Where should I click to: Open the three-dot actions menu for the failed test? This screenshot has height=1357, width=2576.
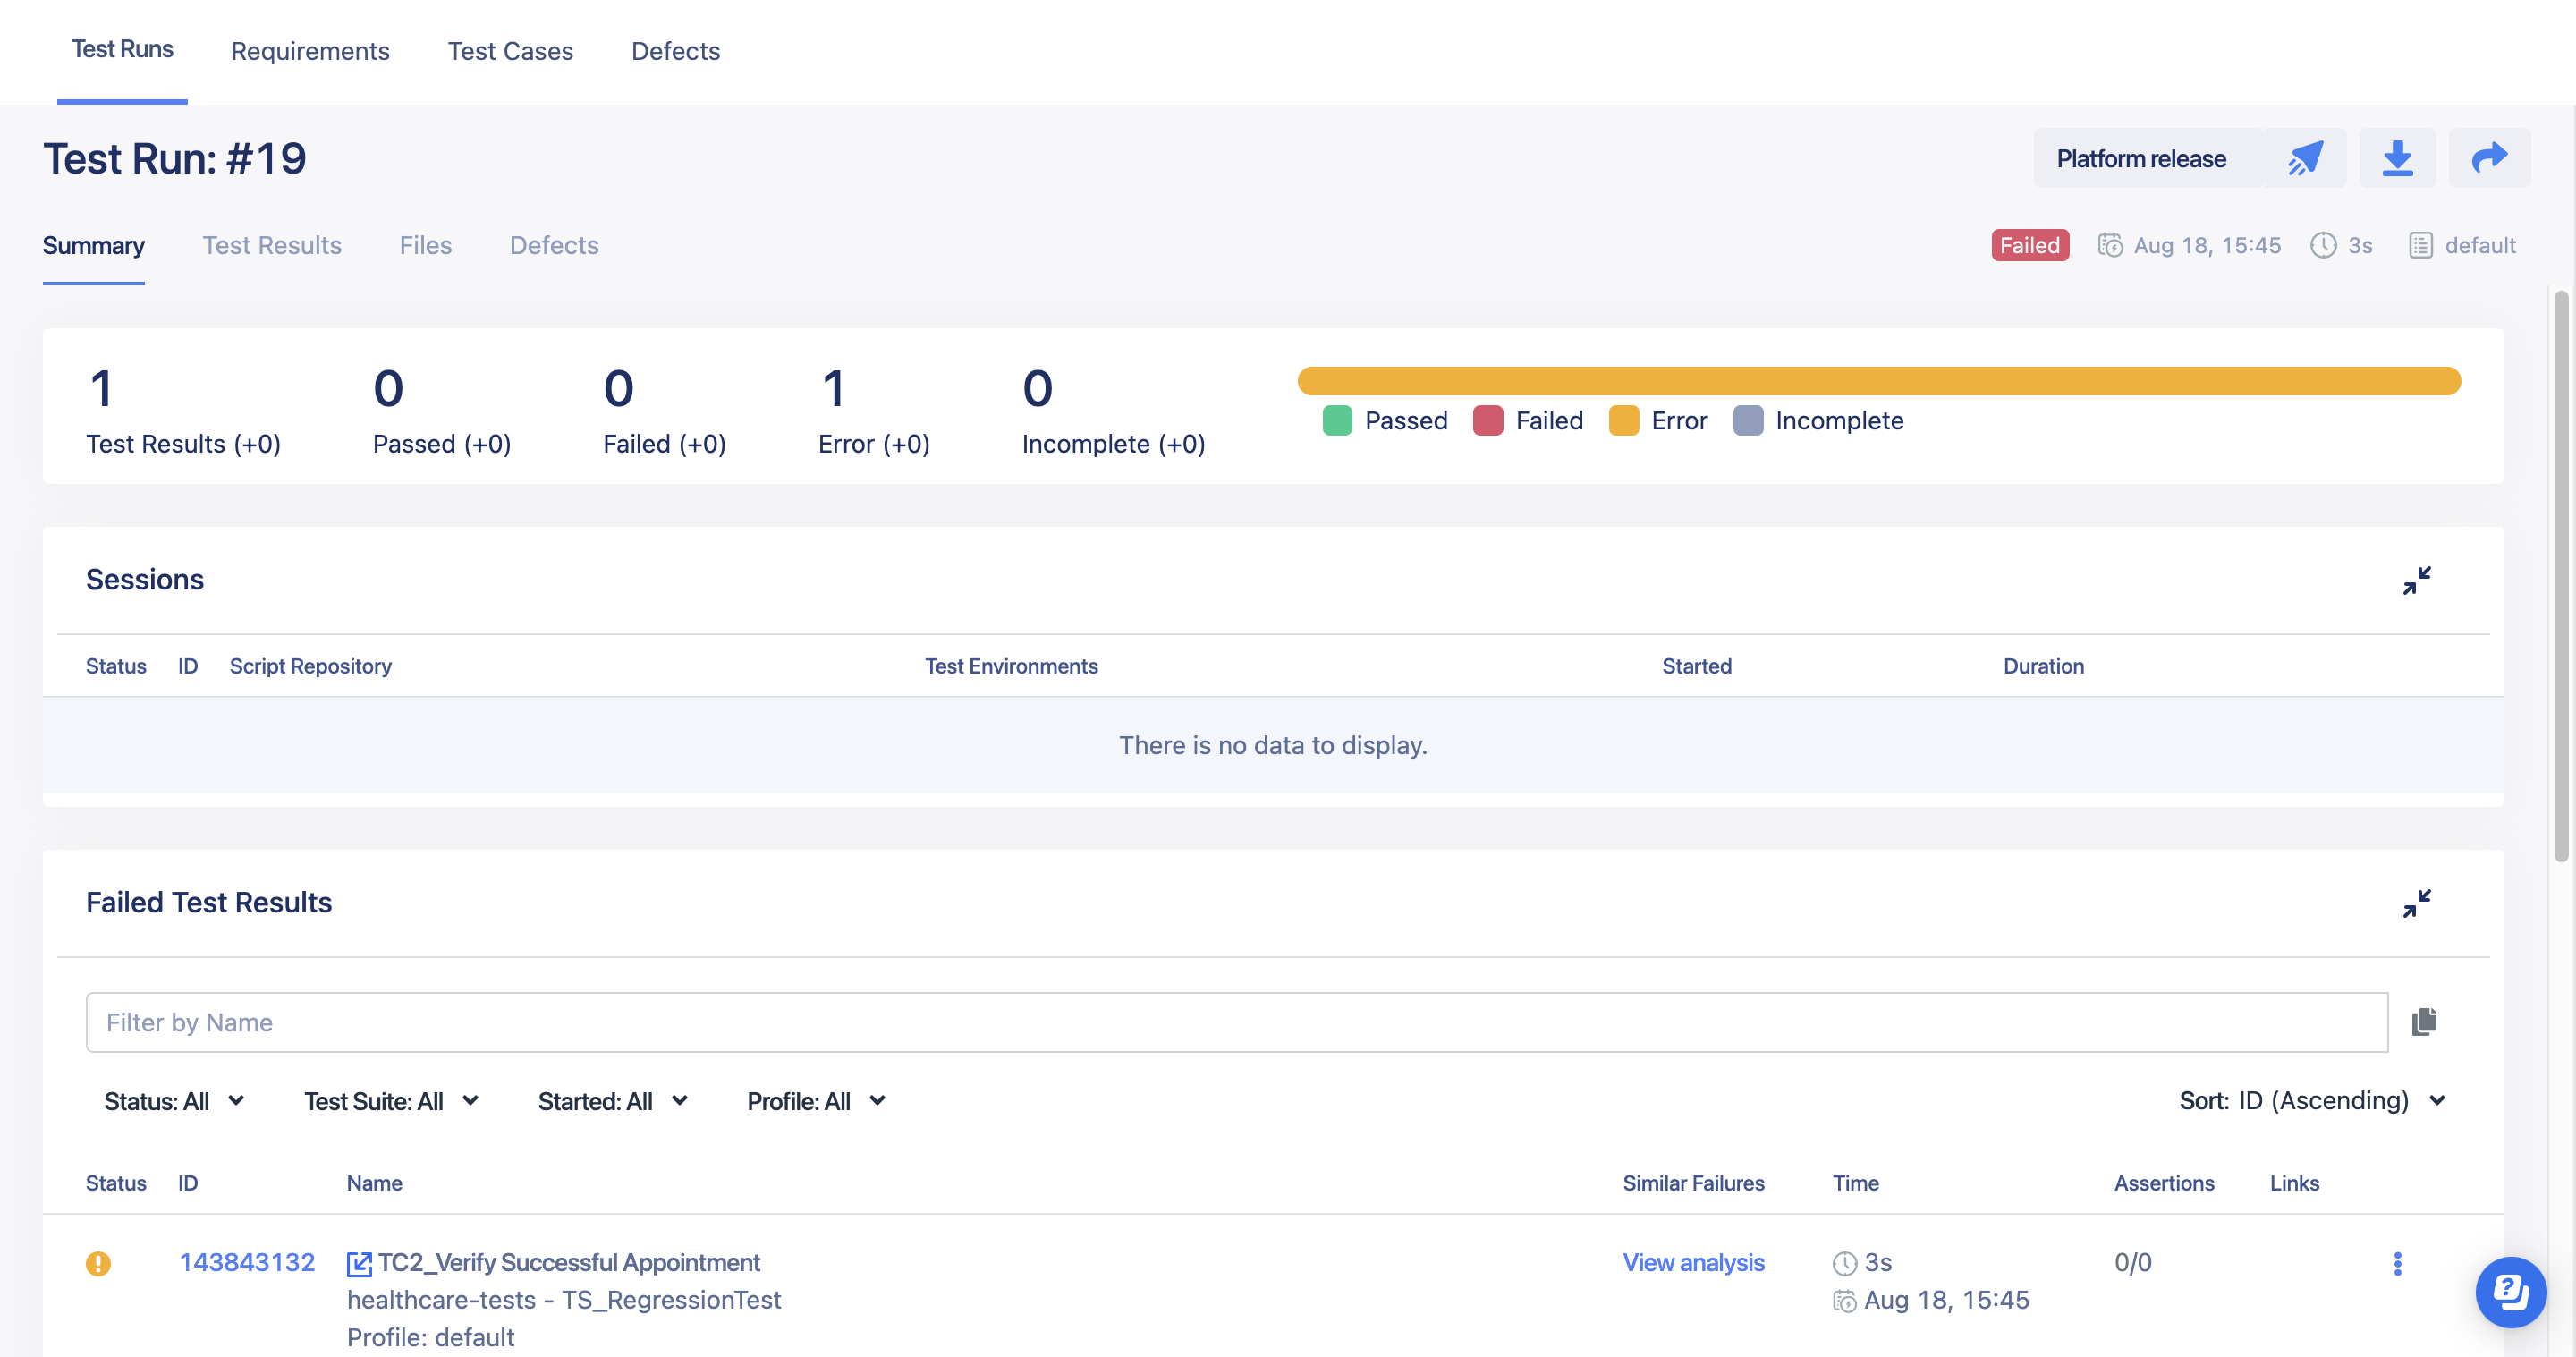2398,1263
